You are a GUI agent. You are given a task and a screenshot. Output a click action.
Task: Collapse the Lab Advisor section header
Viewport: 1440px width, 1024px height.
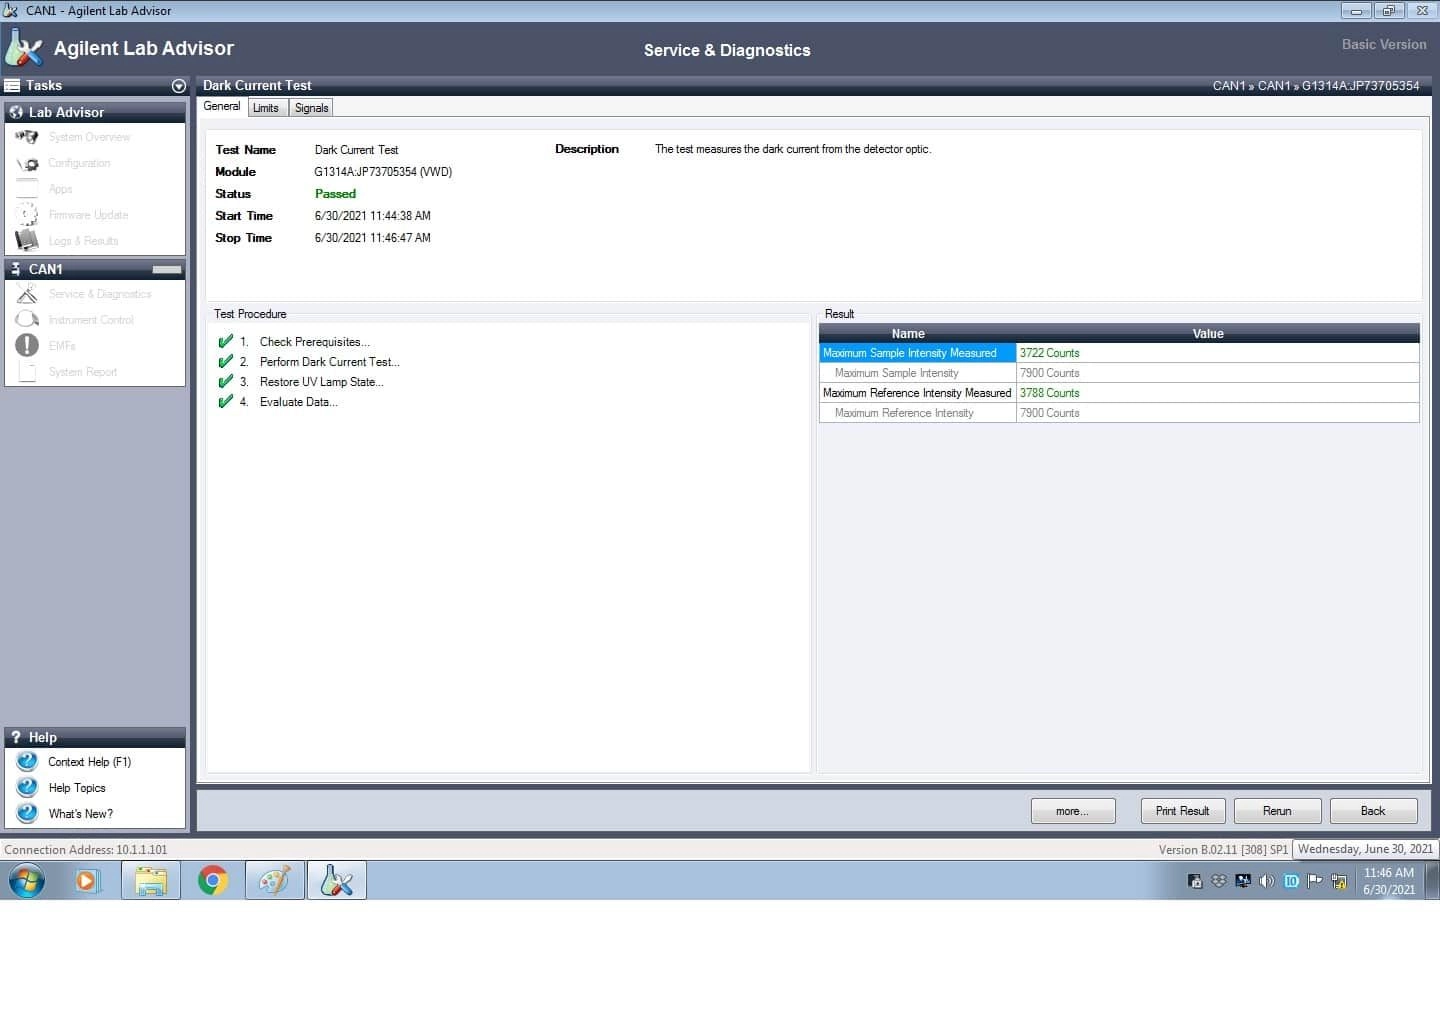(x=95, y=112)
